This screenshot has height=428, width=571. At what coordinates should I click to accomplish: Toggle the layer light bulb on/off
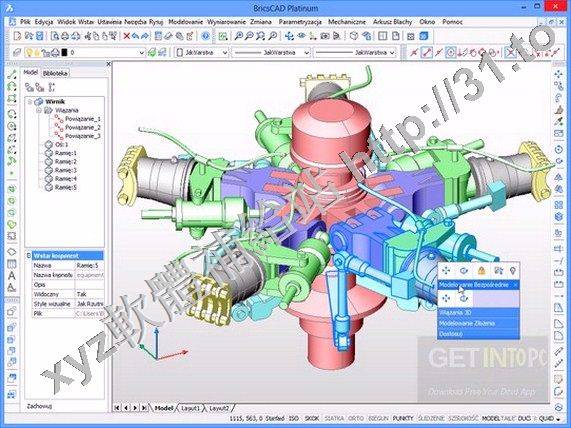coord(29,52)
